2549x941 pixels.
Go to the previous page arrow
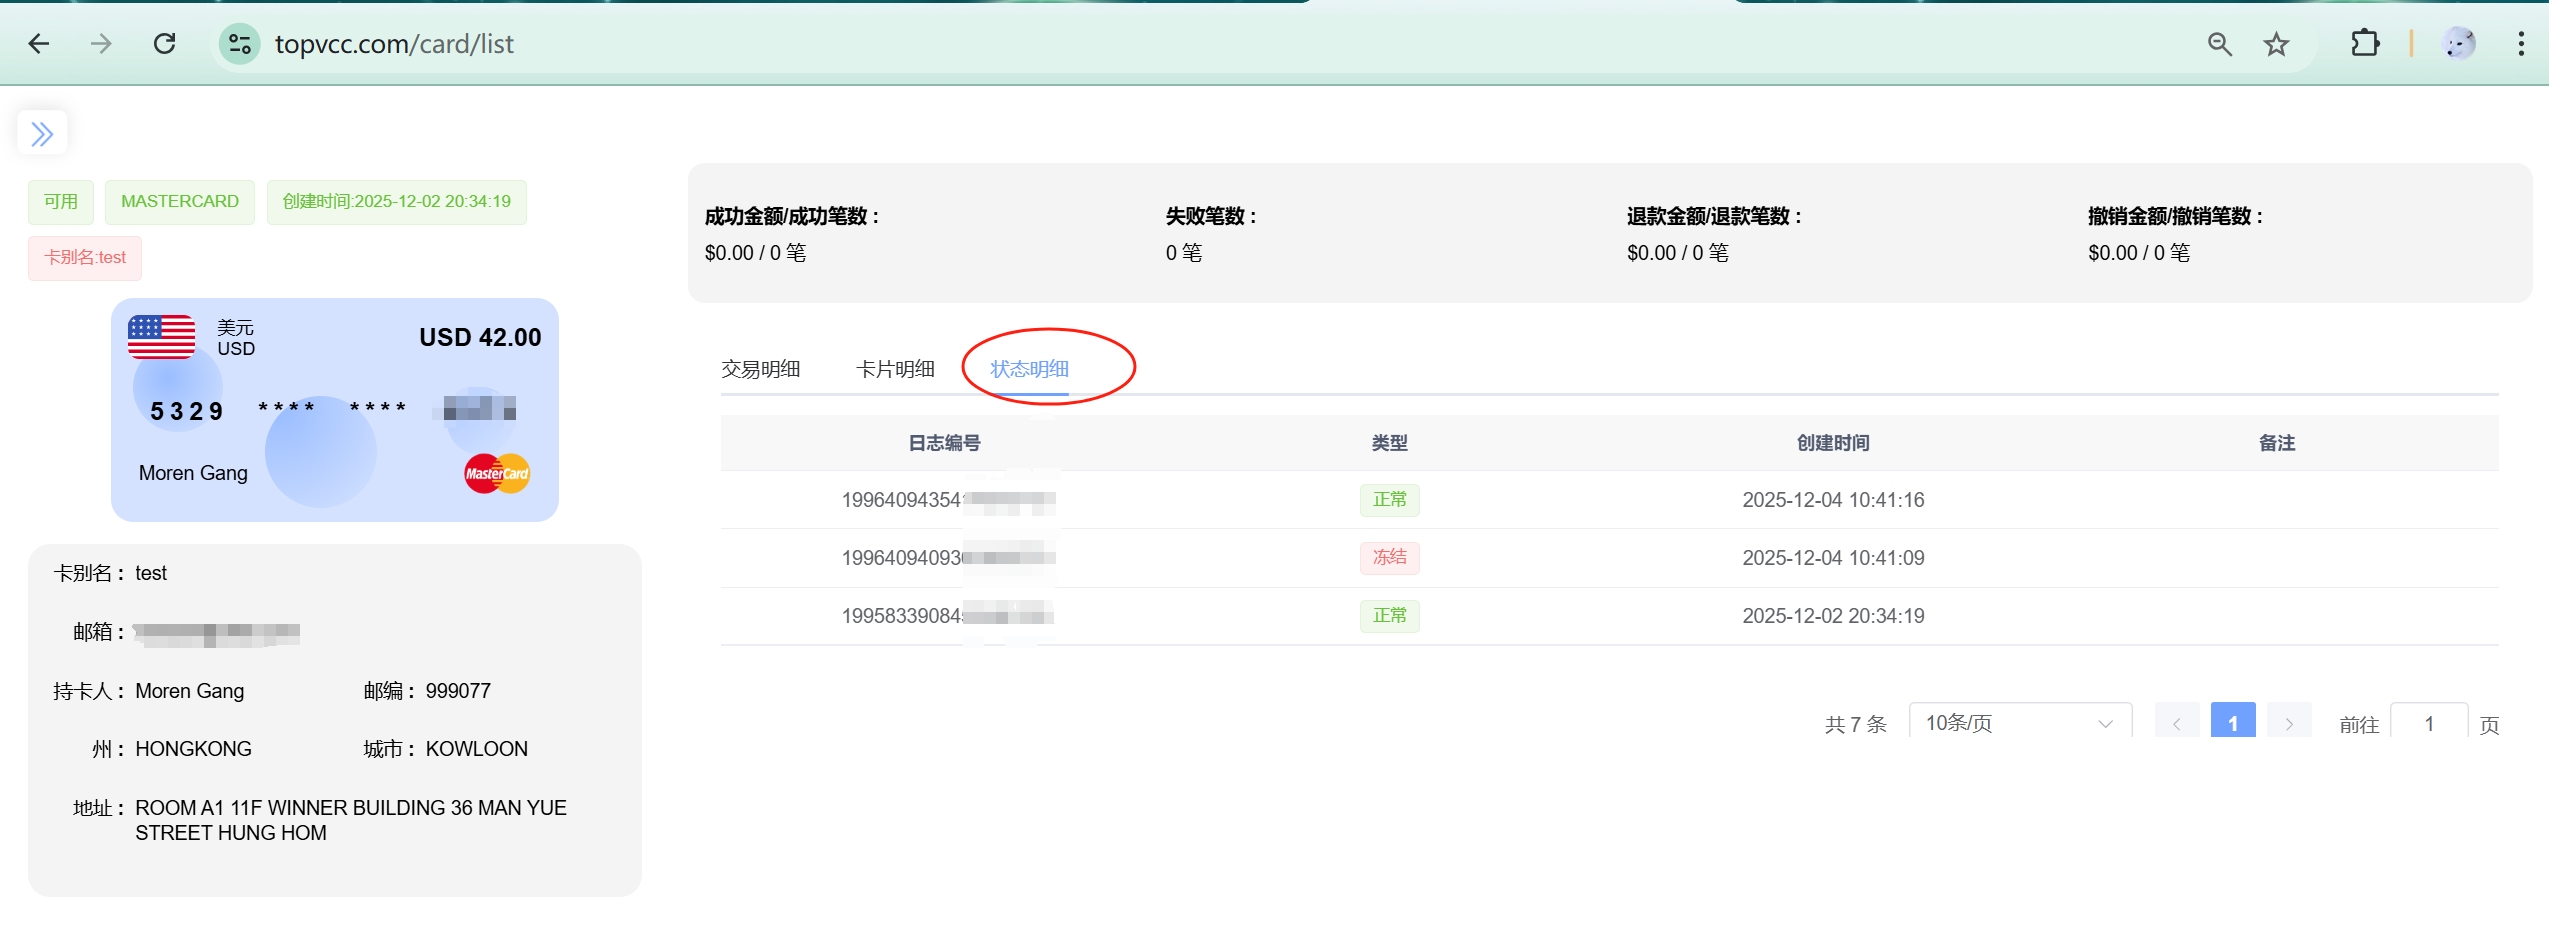coord(2176,723)
